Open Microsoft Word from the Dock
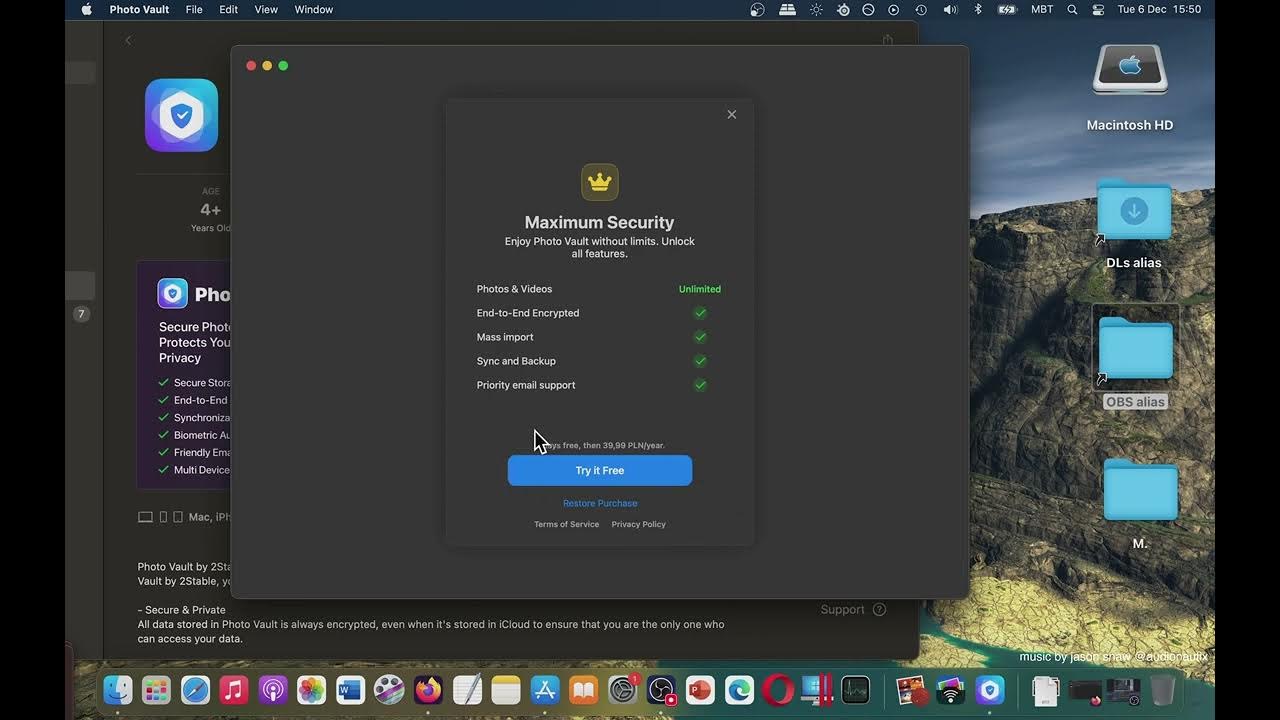 (x=350, y=689)
